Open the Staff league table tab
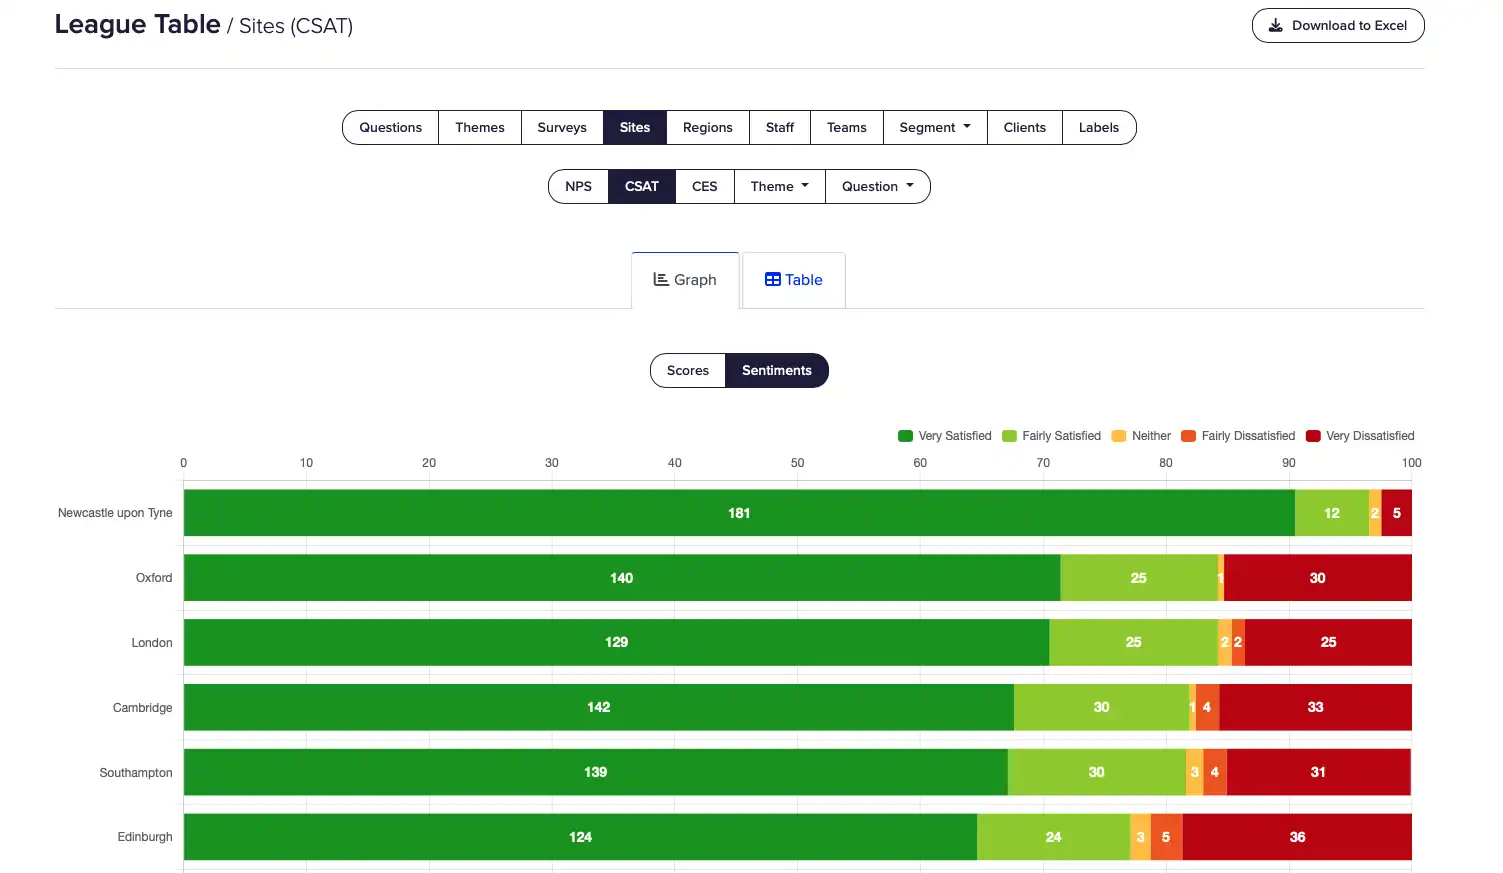Viewport: 1503px width, 873px height. click(x=779, y=128)
